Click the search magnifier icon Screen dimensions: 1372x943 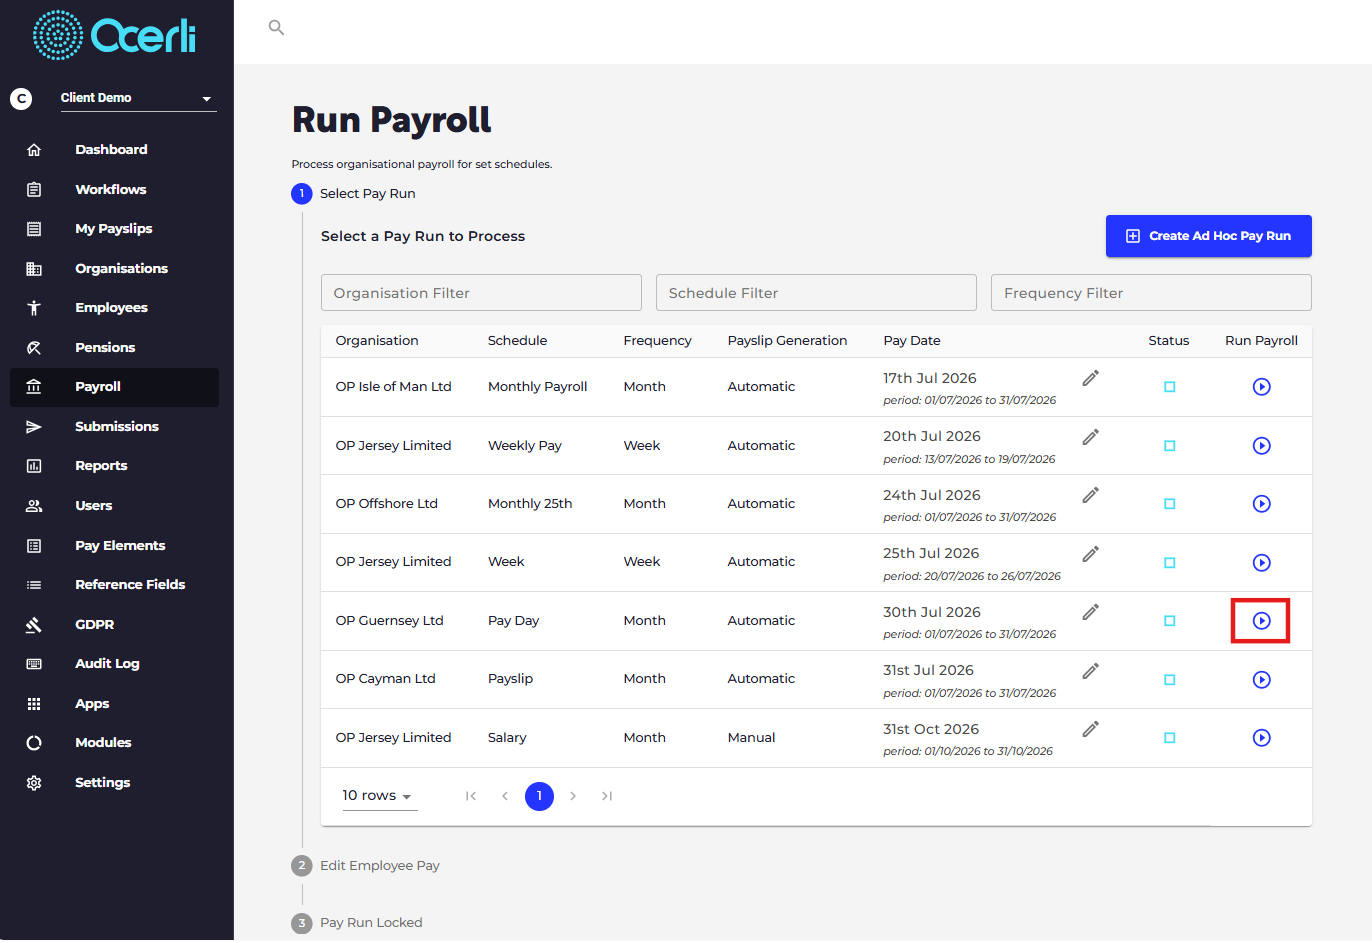tap(277, 28)
